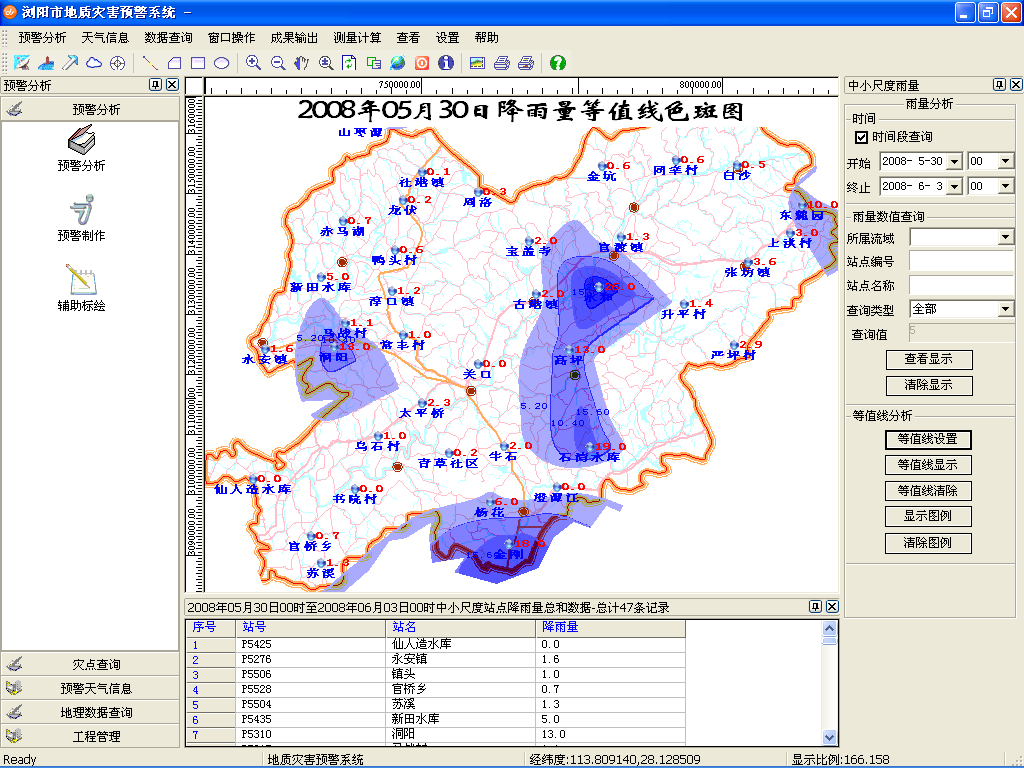Screen dimensions: 1024x768
Task: Expand the 所属流域 combo box
Action: pos(1005,238)
